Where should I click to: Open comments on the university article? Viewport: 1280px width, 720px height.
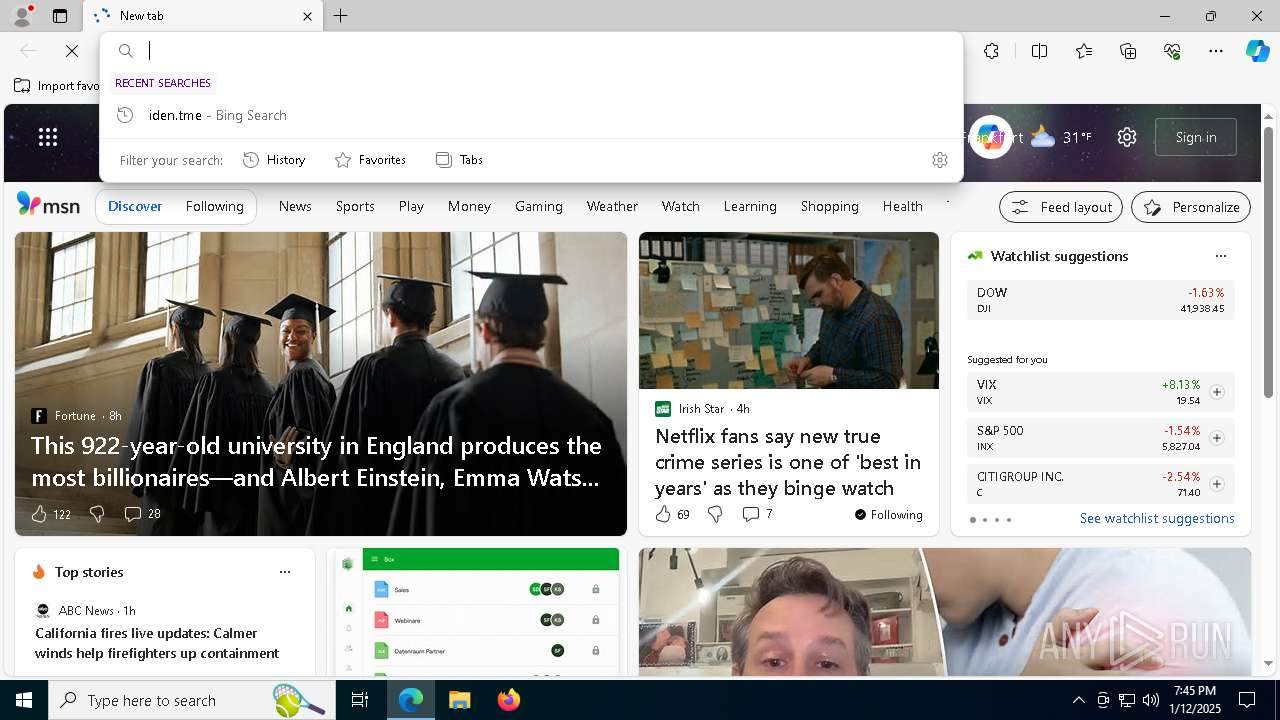pos(142,514)
